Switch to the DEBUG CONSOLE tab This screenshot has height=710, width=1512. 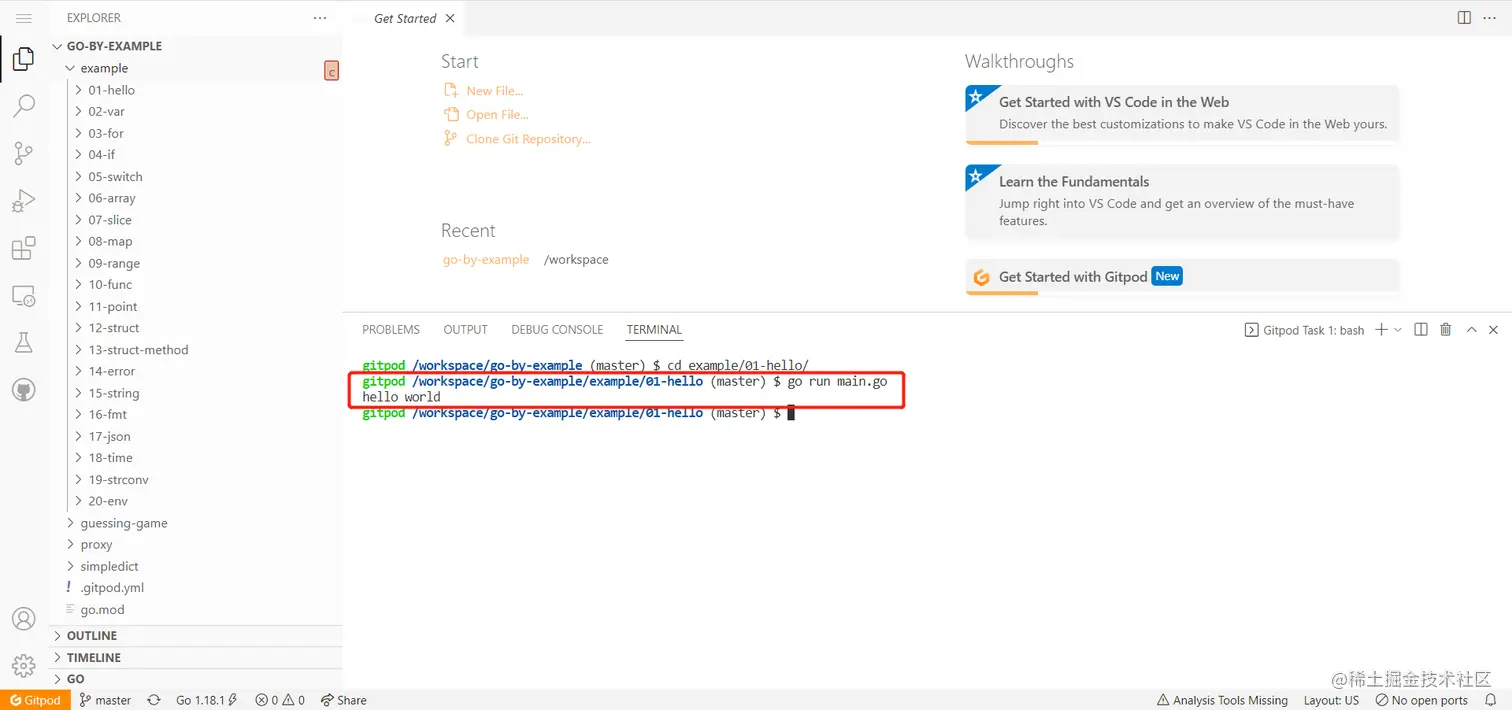(557, 329)
